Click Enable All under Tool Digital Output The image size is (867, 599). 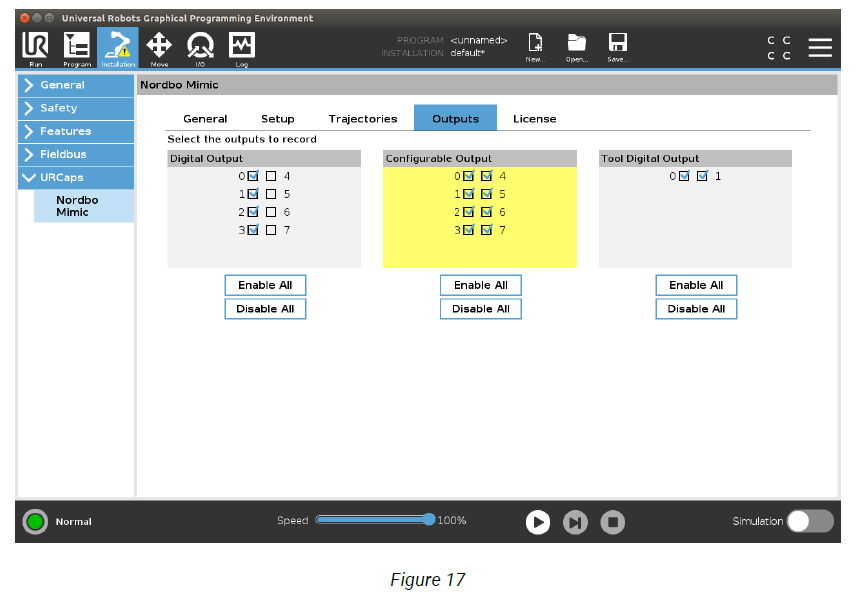tap(697, 285)
